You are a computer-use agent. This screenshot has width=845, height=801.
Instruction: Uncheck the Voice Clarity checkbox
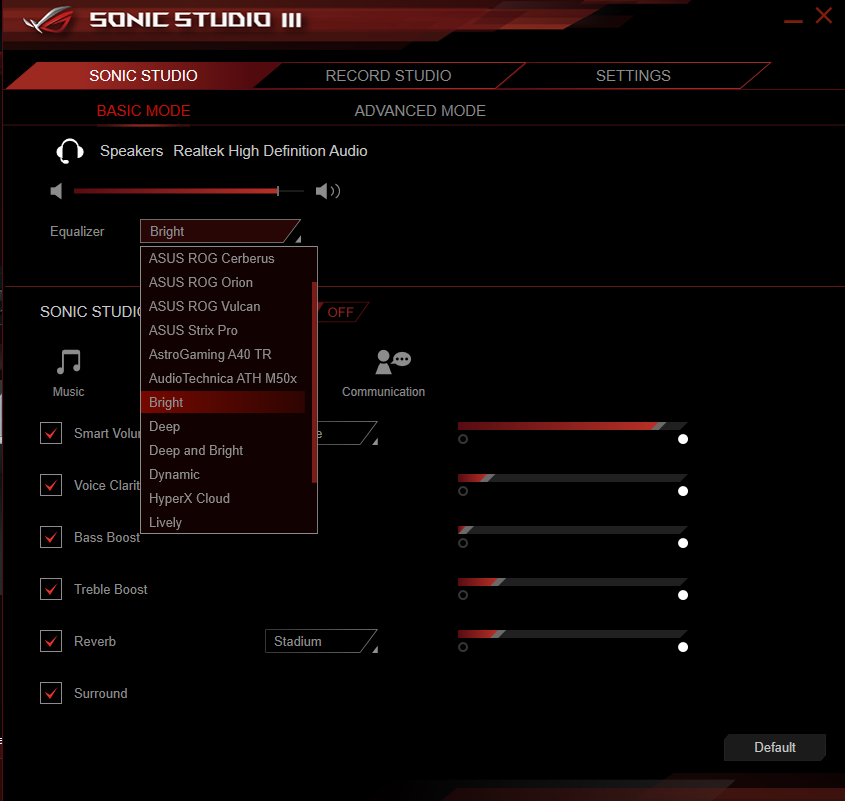[x=51, y=485]
